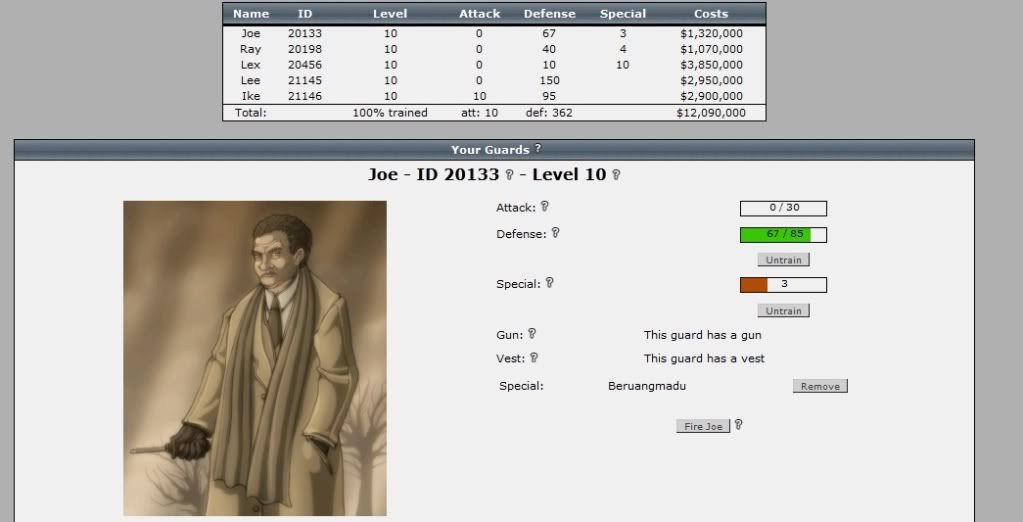Click Ike's defense value 95
The image size is (1023, 522).
(549, 96)
